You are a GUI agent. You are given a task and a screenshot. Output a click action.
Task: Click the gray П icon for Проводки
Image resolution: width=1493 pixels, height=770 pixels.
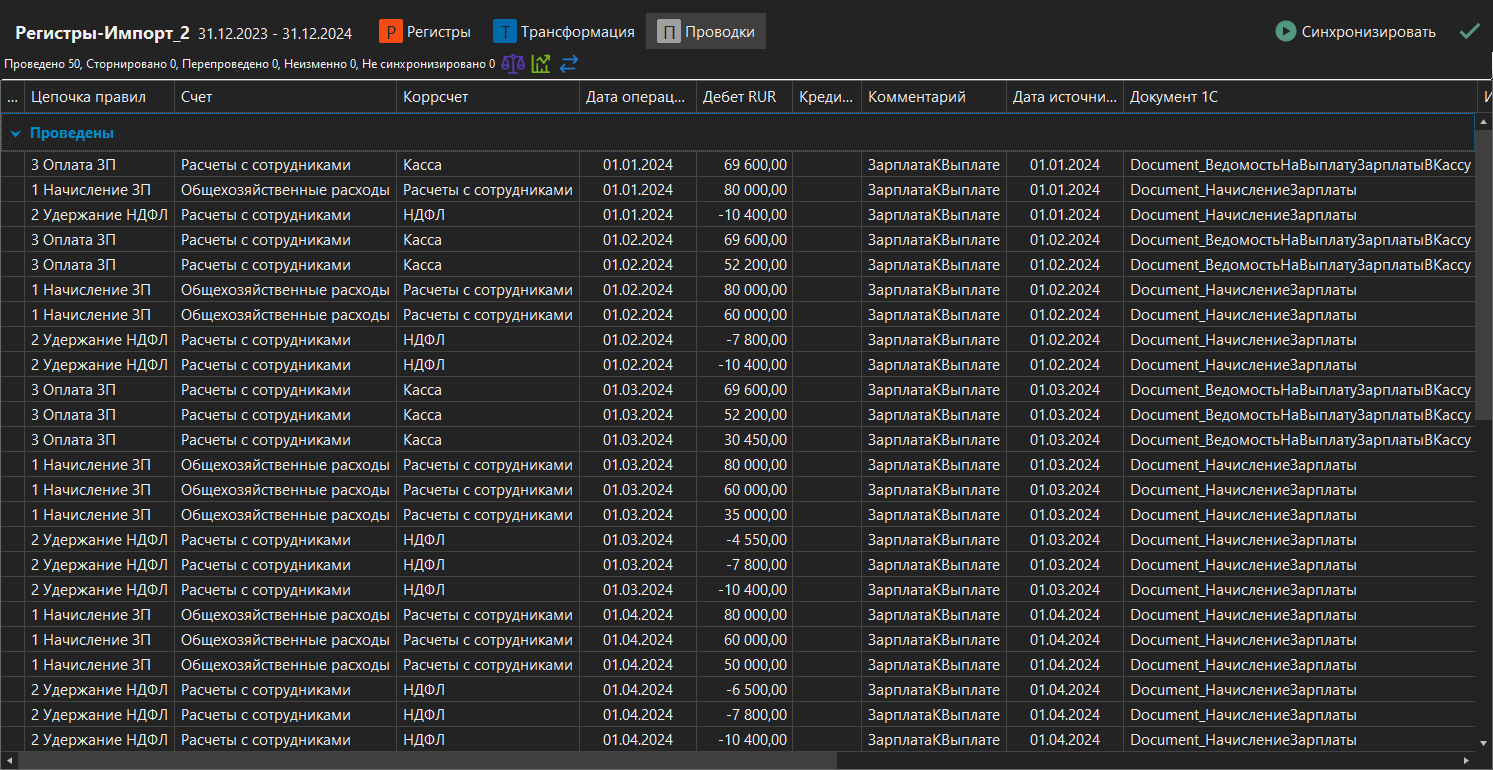coord(669,32)
